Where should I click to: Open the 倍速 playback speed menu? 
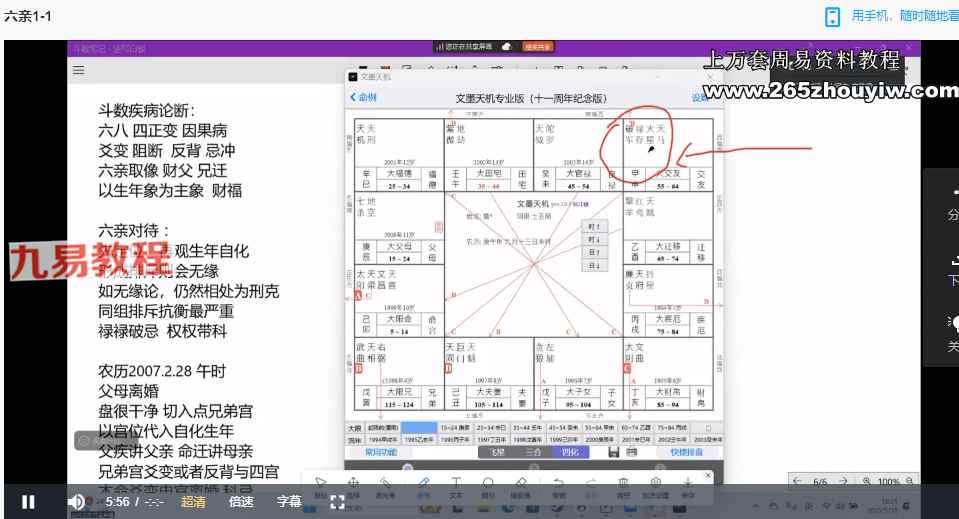tap(241, 502)
